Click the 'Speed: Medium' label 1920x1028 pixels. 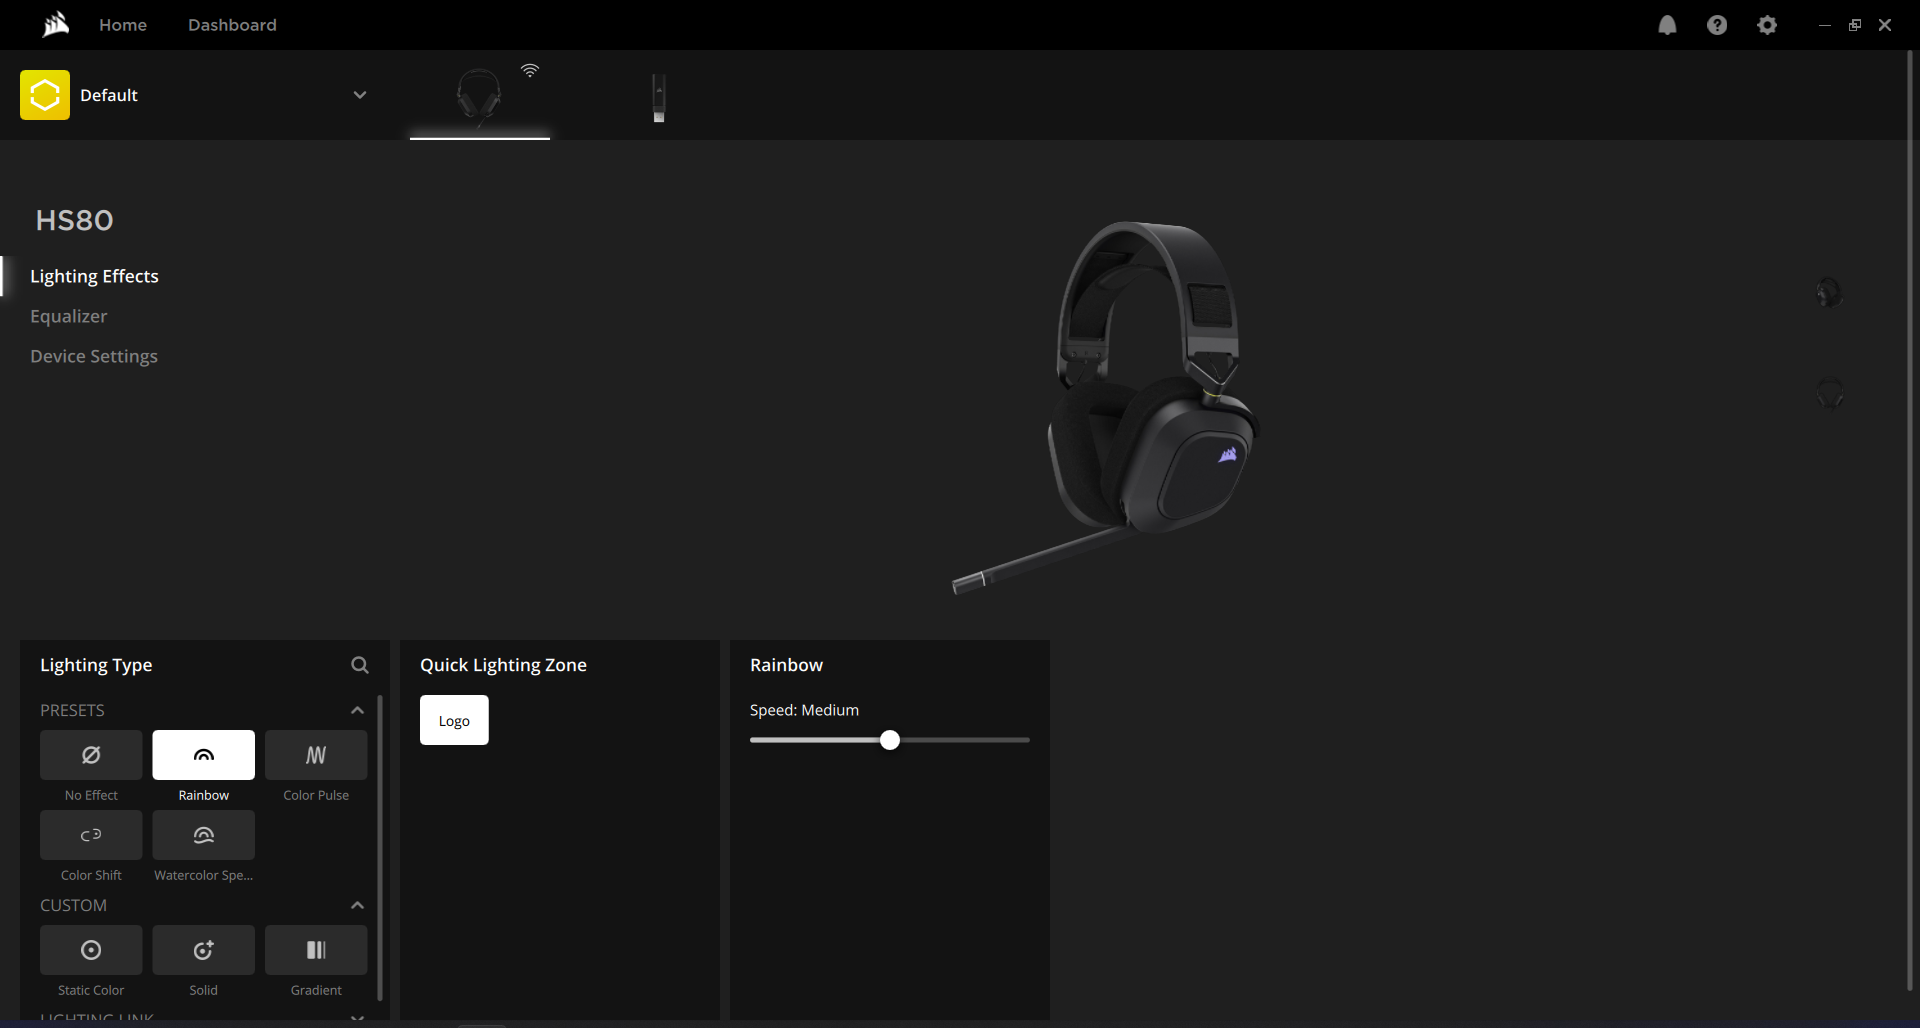804,710
